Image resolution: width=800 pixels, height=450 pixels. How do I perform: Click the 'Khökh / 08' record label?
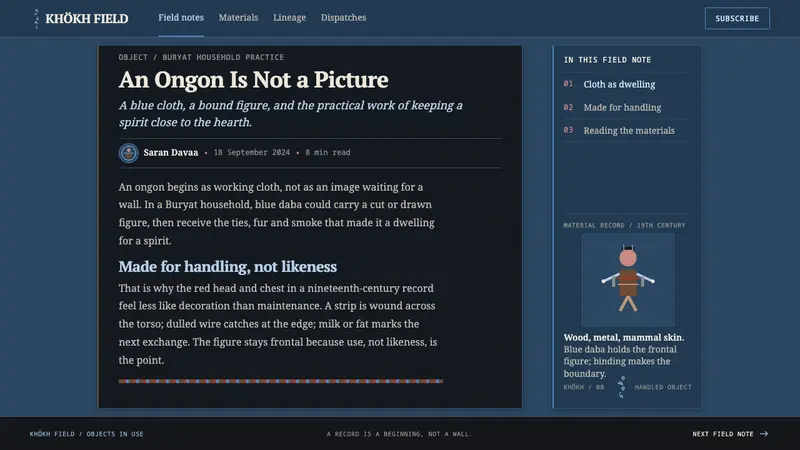coord(584,387)
